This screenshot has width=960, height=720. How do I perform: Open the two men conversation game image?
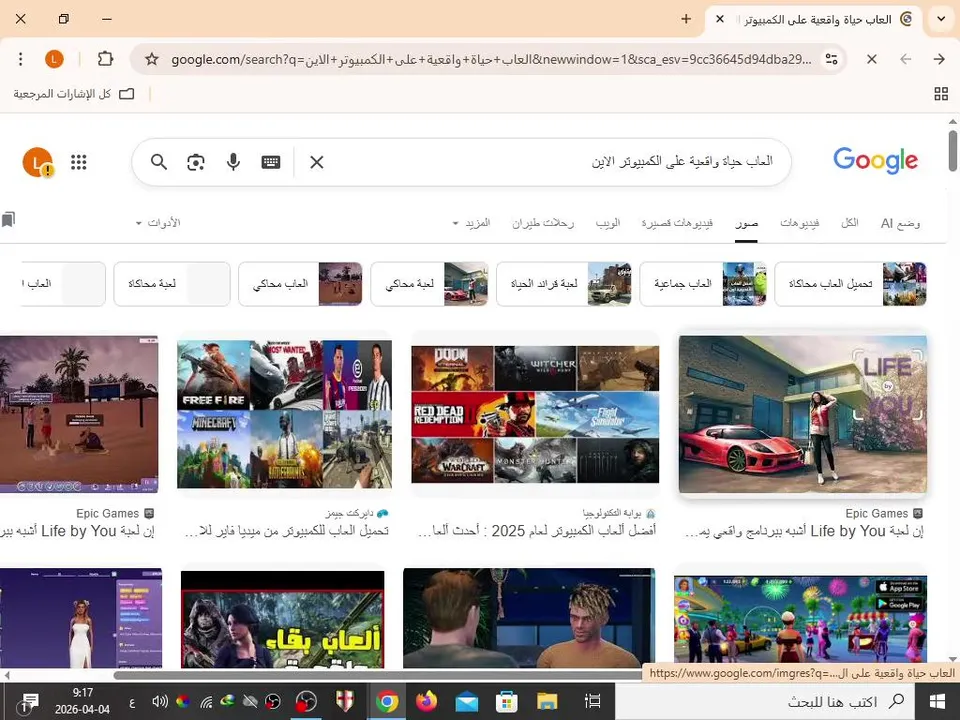[529, 618]
